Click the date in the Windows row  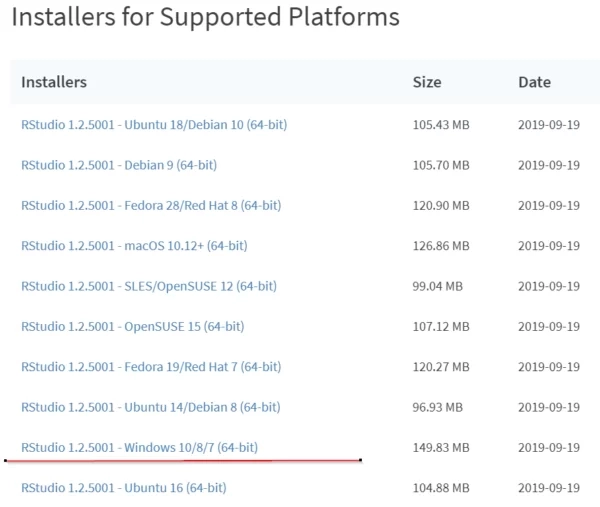[549, 447]
